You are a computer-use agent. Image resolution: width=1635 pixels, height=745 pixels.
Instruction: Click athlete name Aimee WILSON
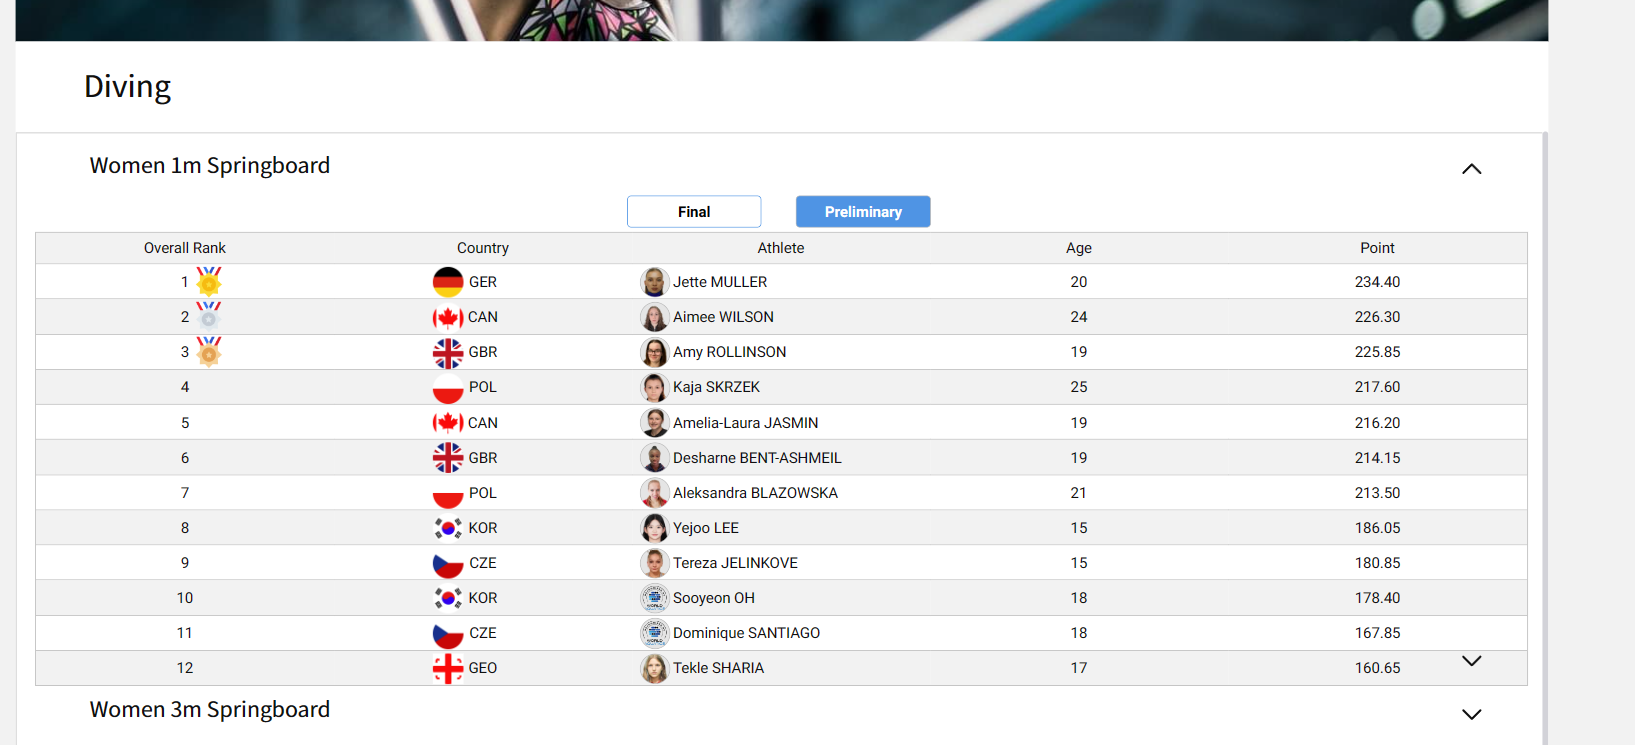coord(723,317)
